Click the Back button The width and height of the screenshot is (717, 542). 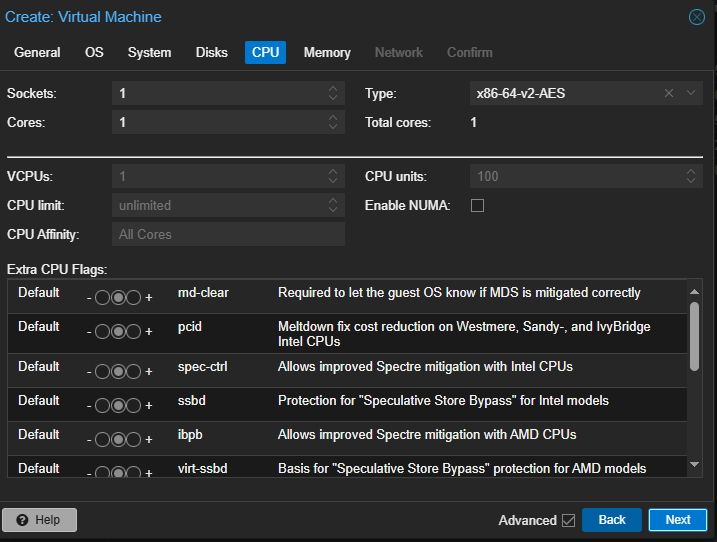point(611,520)
